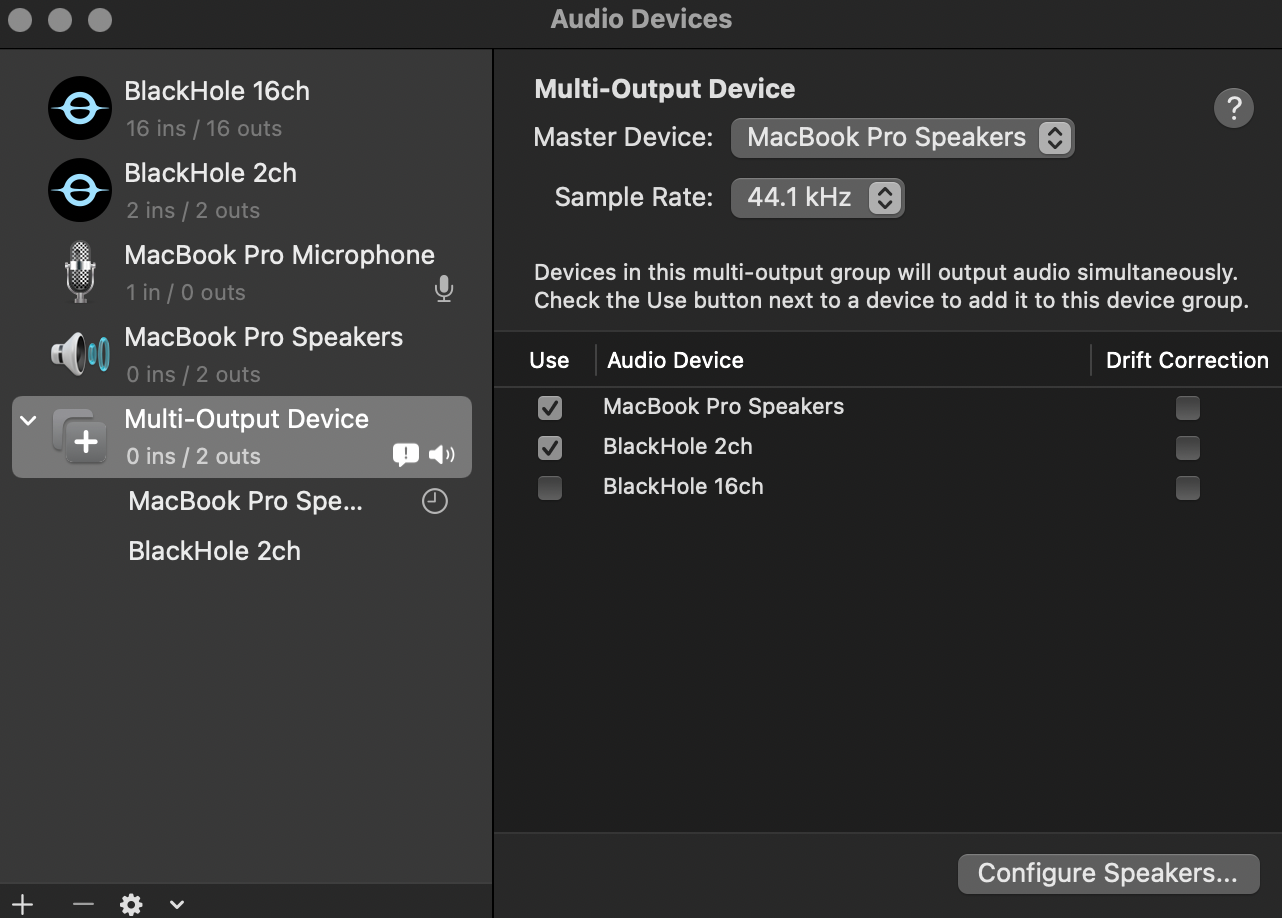Viewport: 1282px width, 918px height.
Task: Click the speaker output icon on Multi-Output Device
Action: click(441, 454)
